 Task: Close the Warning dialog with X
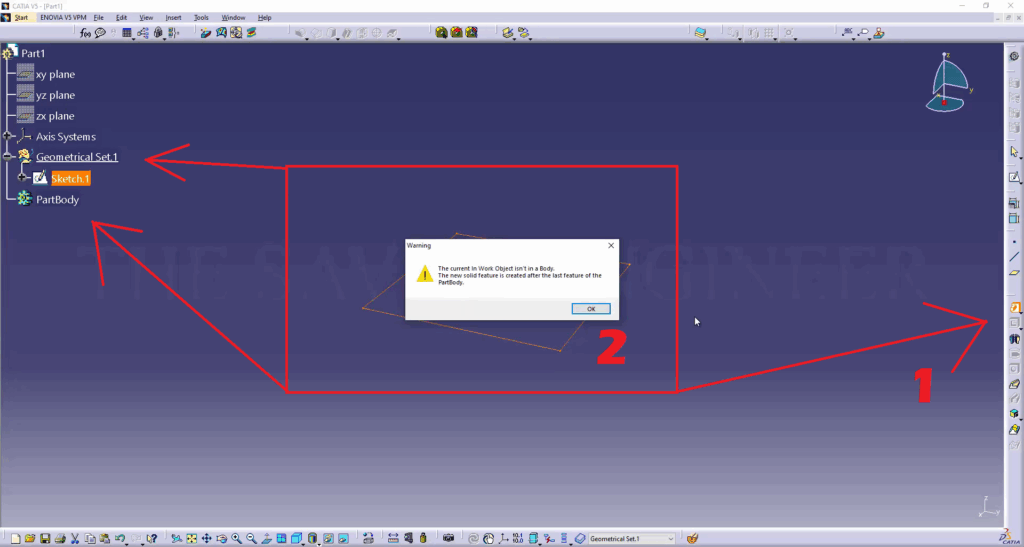(610, 245)
